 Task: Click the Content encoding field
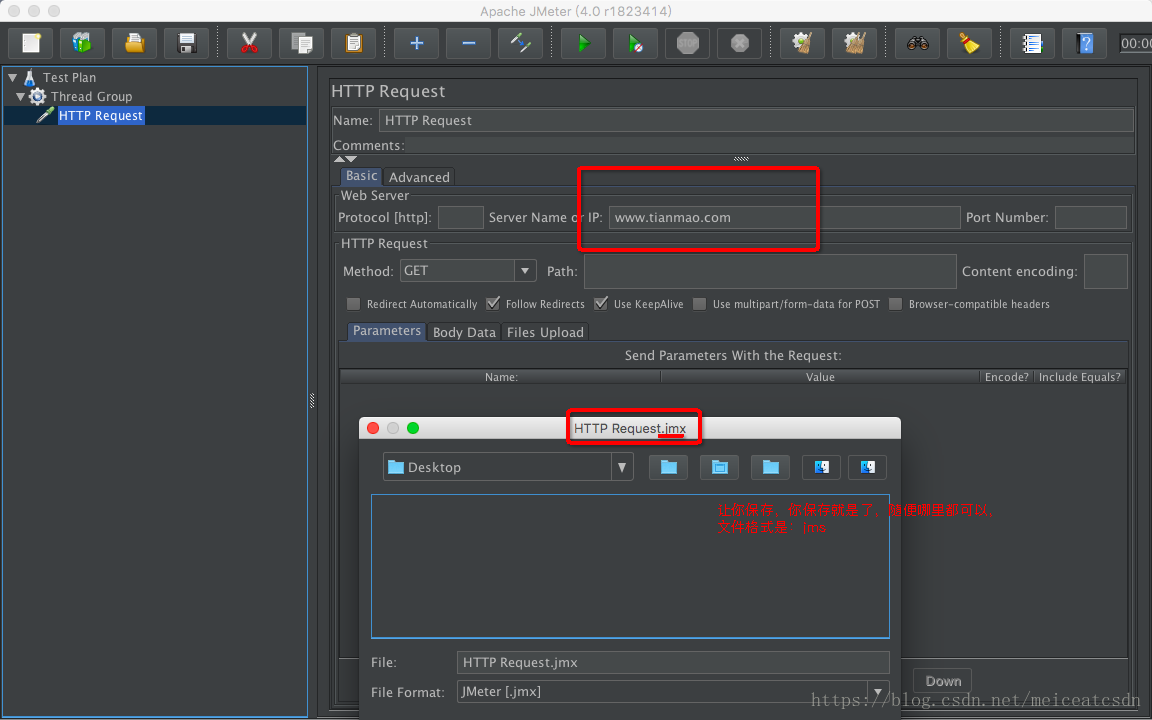[1106, 271]
